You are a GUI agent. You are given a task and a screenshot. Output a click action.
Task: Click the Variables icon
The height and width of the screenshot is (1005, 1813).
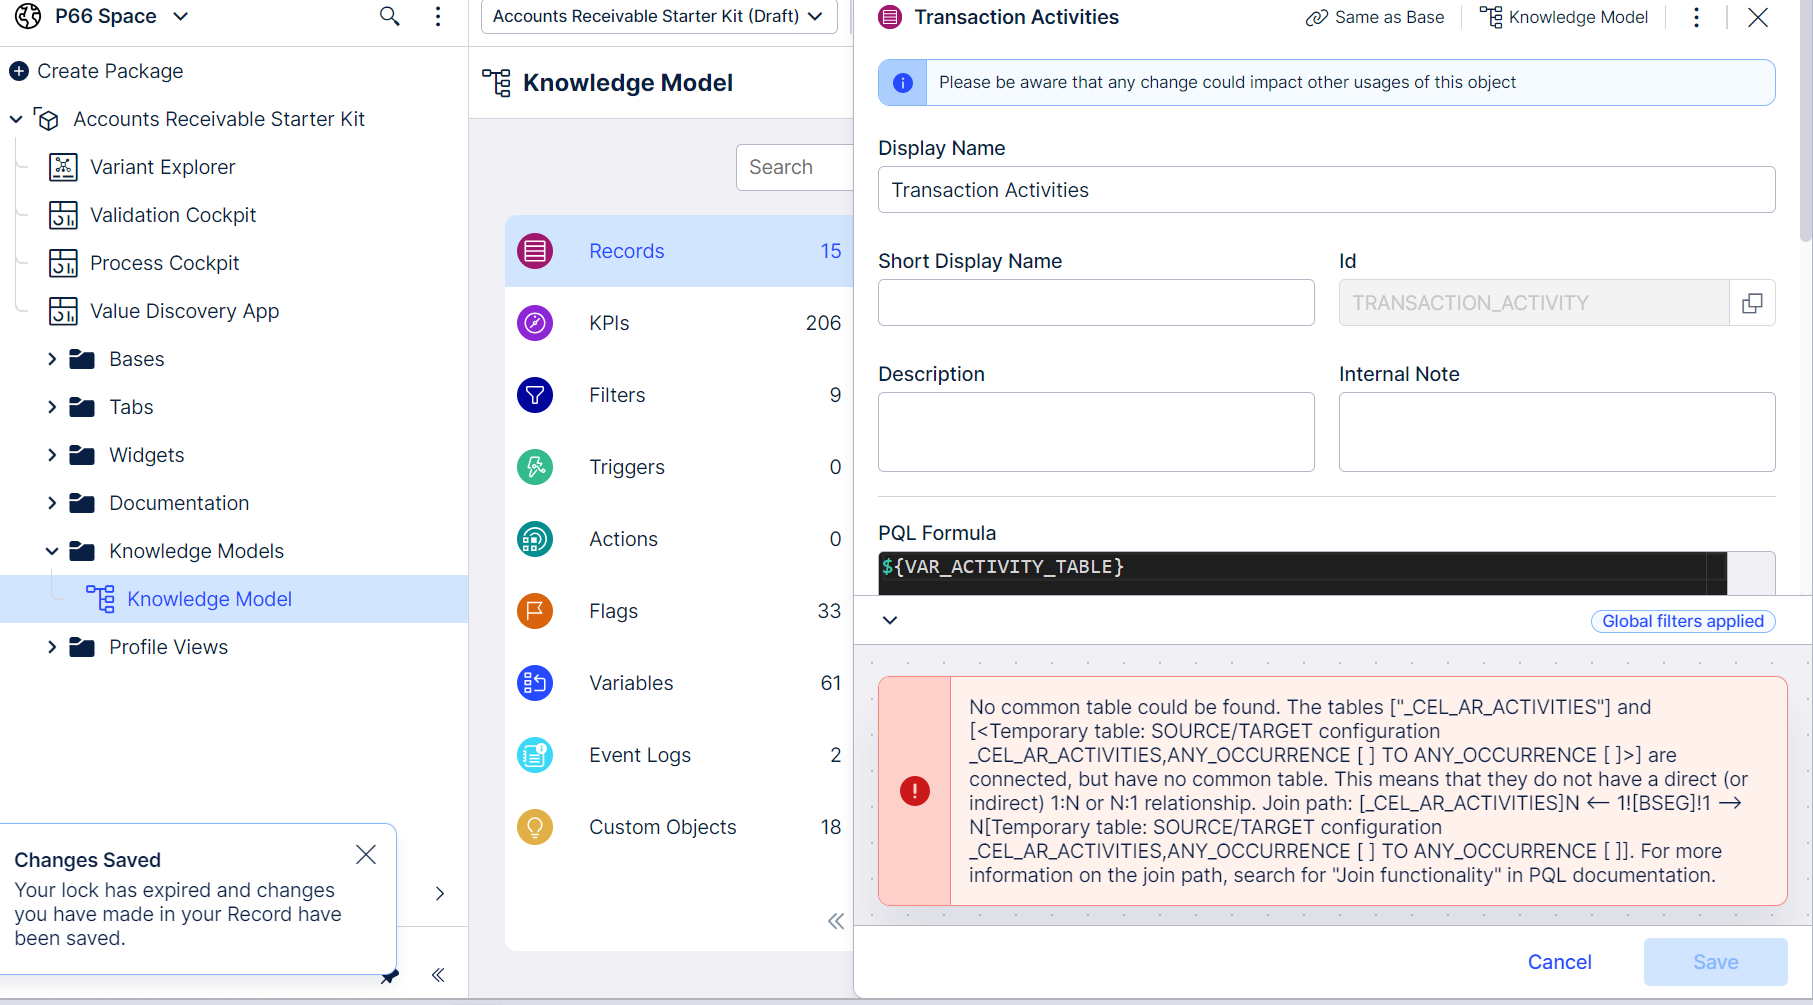pos(535,683)
